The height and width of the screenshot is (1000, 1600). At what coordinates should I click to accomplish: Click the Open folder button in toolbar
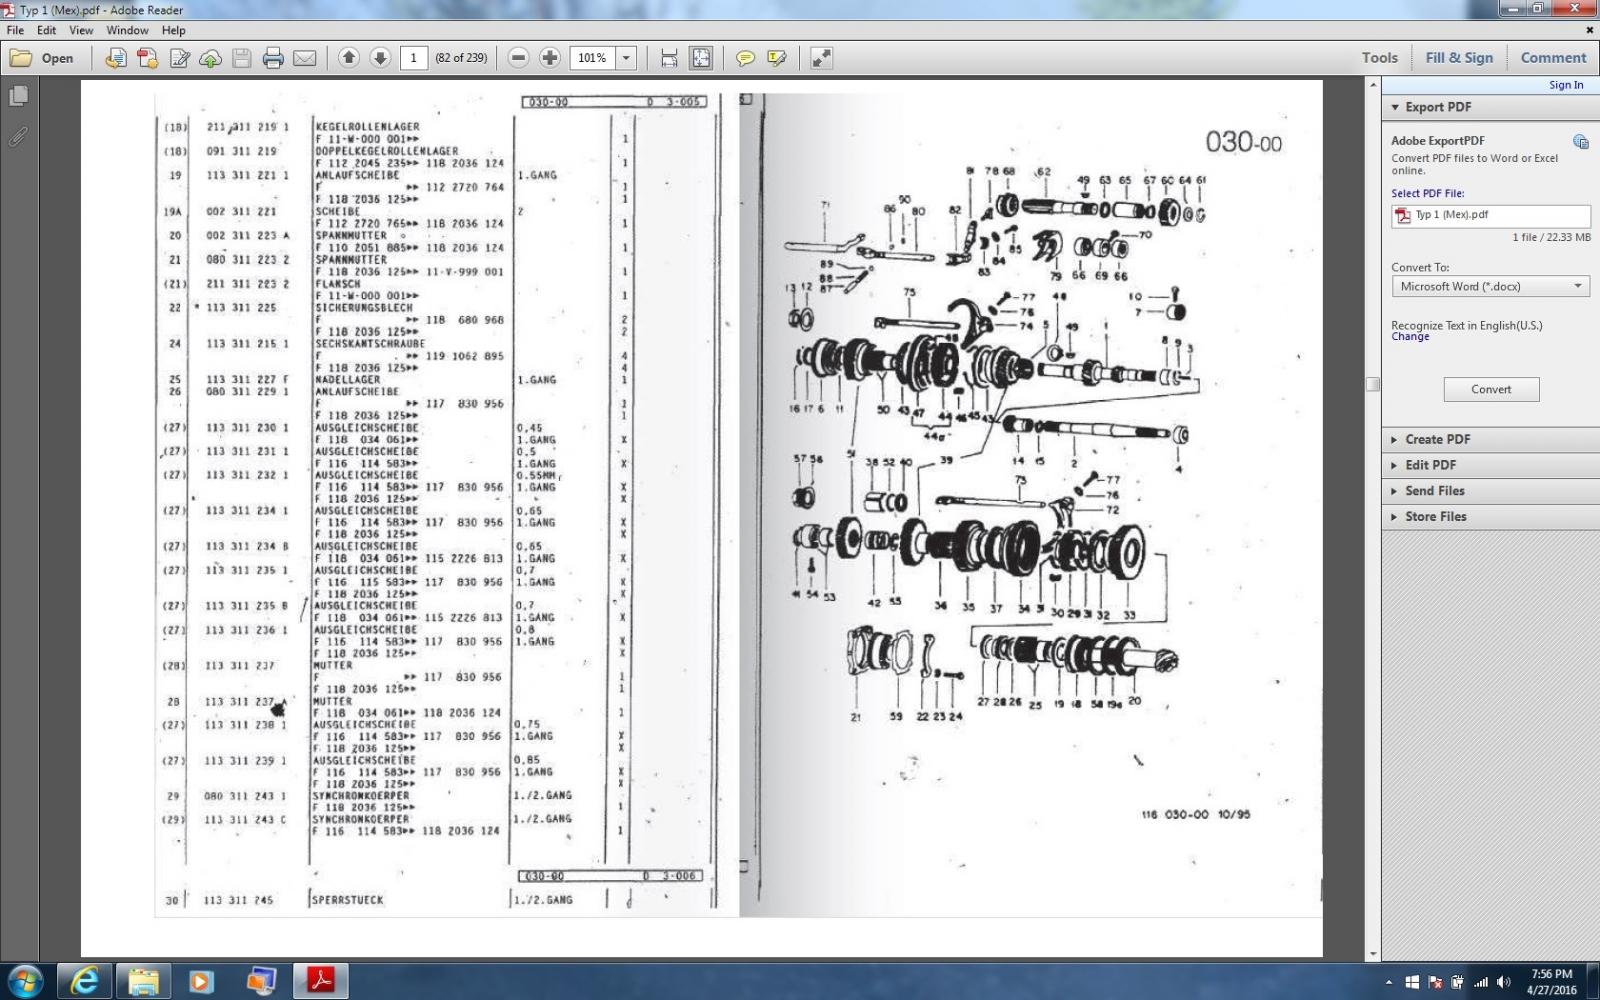click(42, 58)
